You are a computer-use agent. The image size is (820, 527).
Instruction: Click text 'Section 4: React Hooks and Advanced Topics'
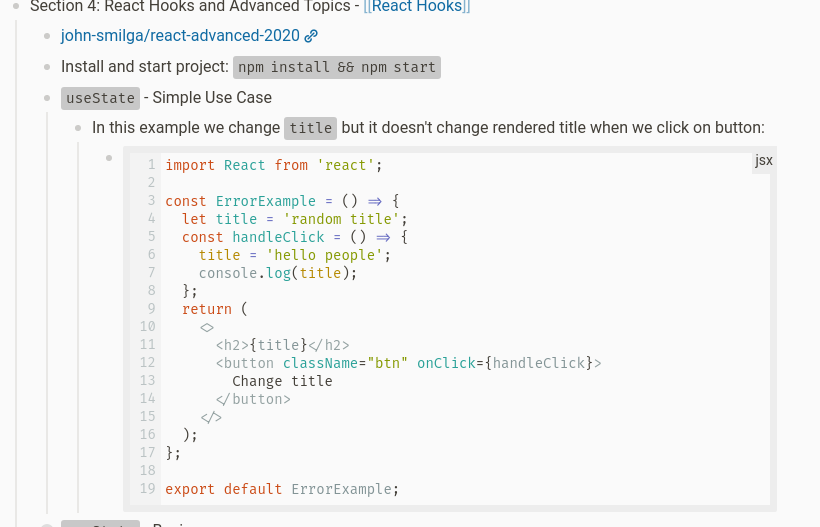(190, 6)
